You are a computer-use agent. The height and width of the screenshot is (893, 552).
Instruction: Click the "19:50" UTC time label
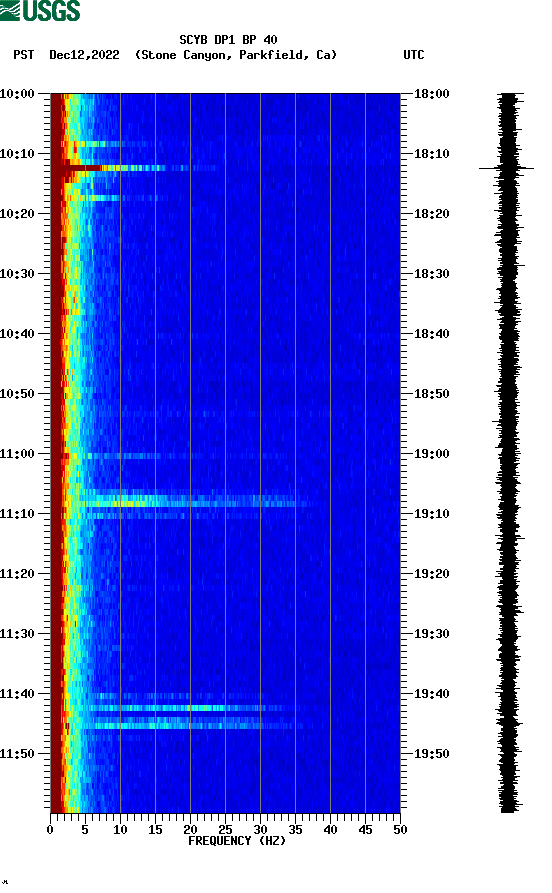(x=432, y=753)
